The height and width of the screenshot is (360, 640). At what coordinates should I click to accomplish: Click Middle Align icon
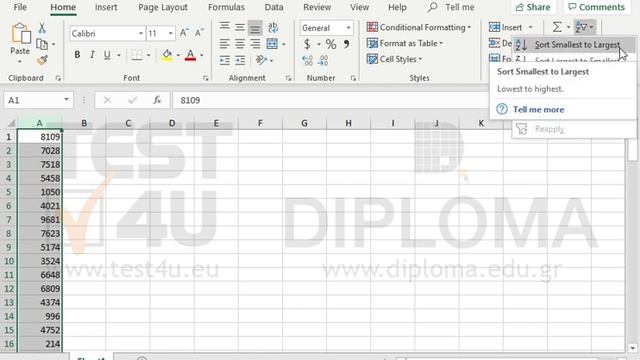pos(240,27)
